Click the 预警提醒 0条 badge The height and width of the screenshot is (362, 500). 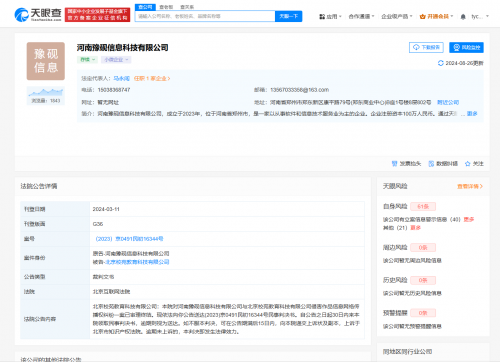(423, 313)
